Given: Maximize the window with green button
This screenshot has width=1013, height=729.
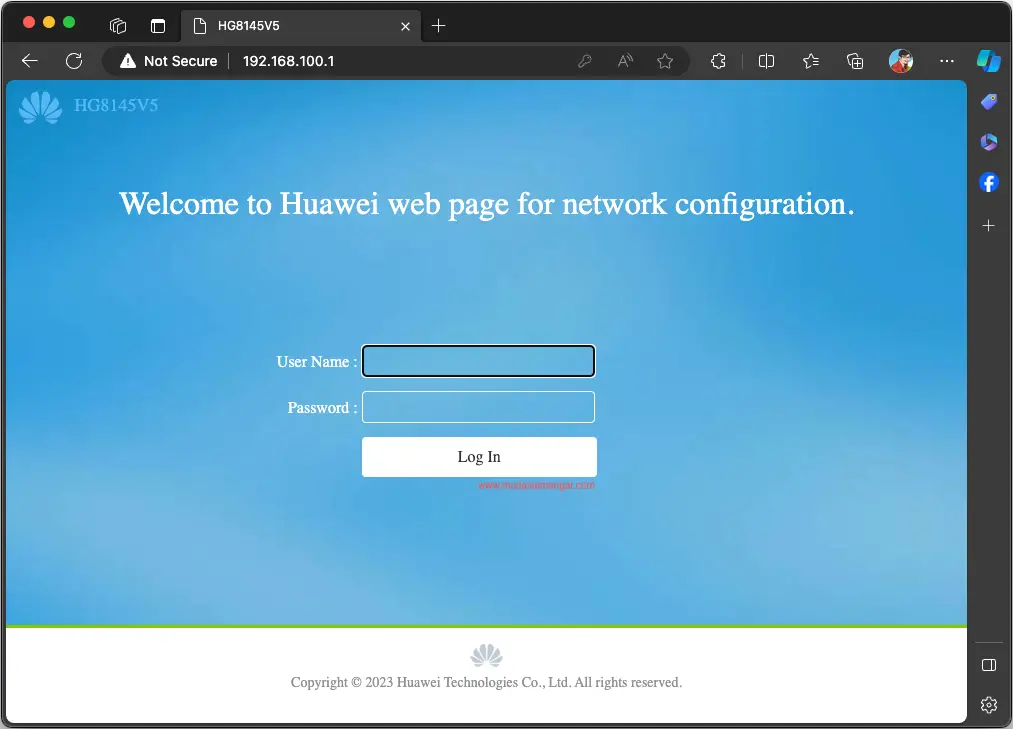Looking at the screenshot, I should click(x=69, y=23).
